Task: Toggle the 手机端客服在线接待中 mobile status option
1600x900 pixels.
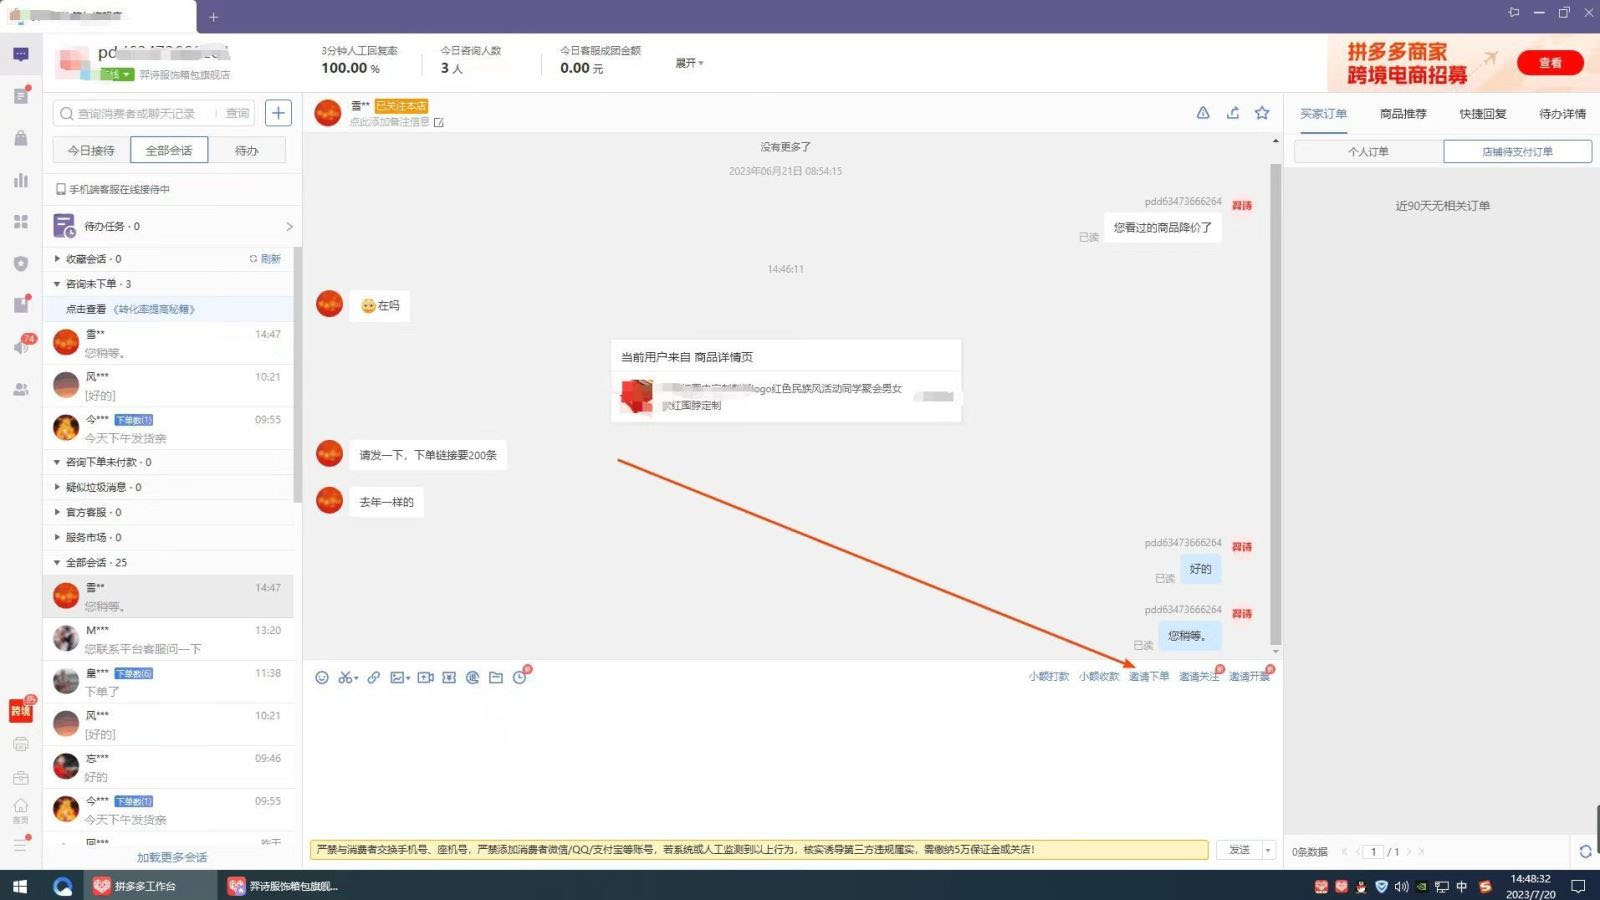Action: [x=61, y=189]
